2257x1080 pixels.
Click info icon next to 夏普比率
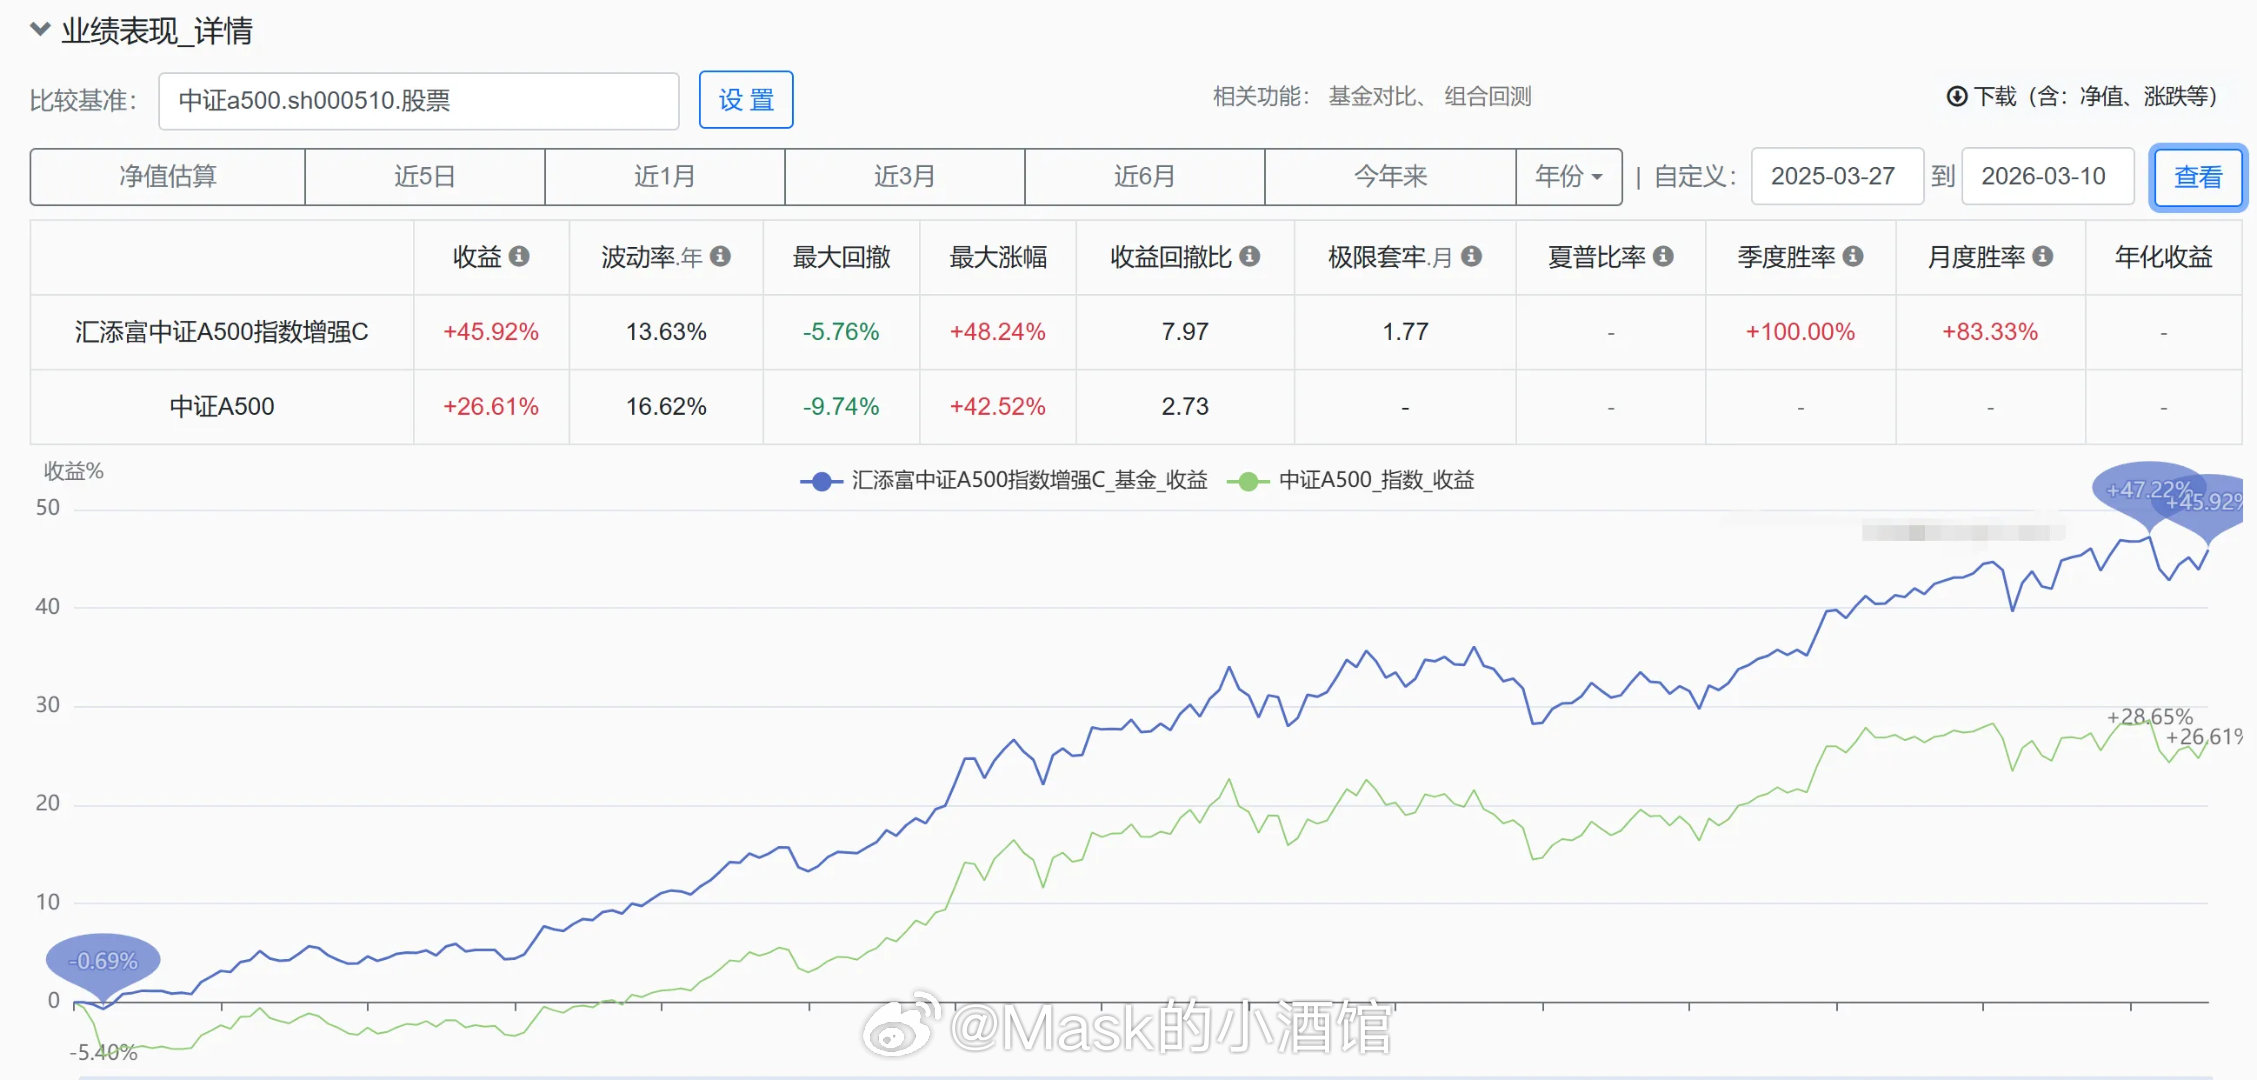(x=1663, y=257)
